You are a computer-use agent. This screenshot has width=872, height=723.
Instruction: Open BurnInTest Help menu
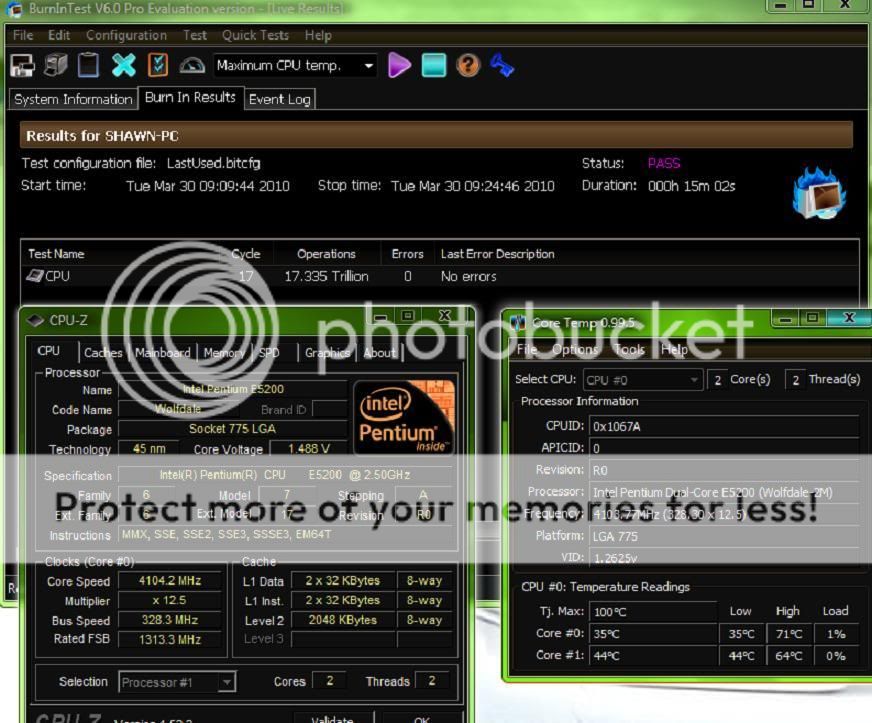tap(318, 35)
